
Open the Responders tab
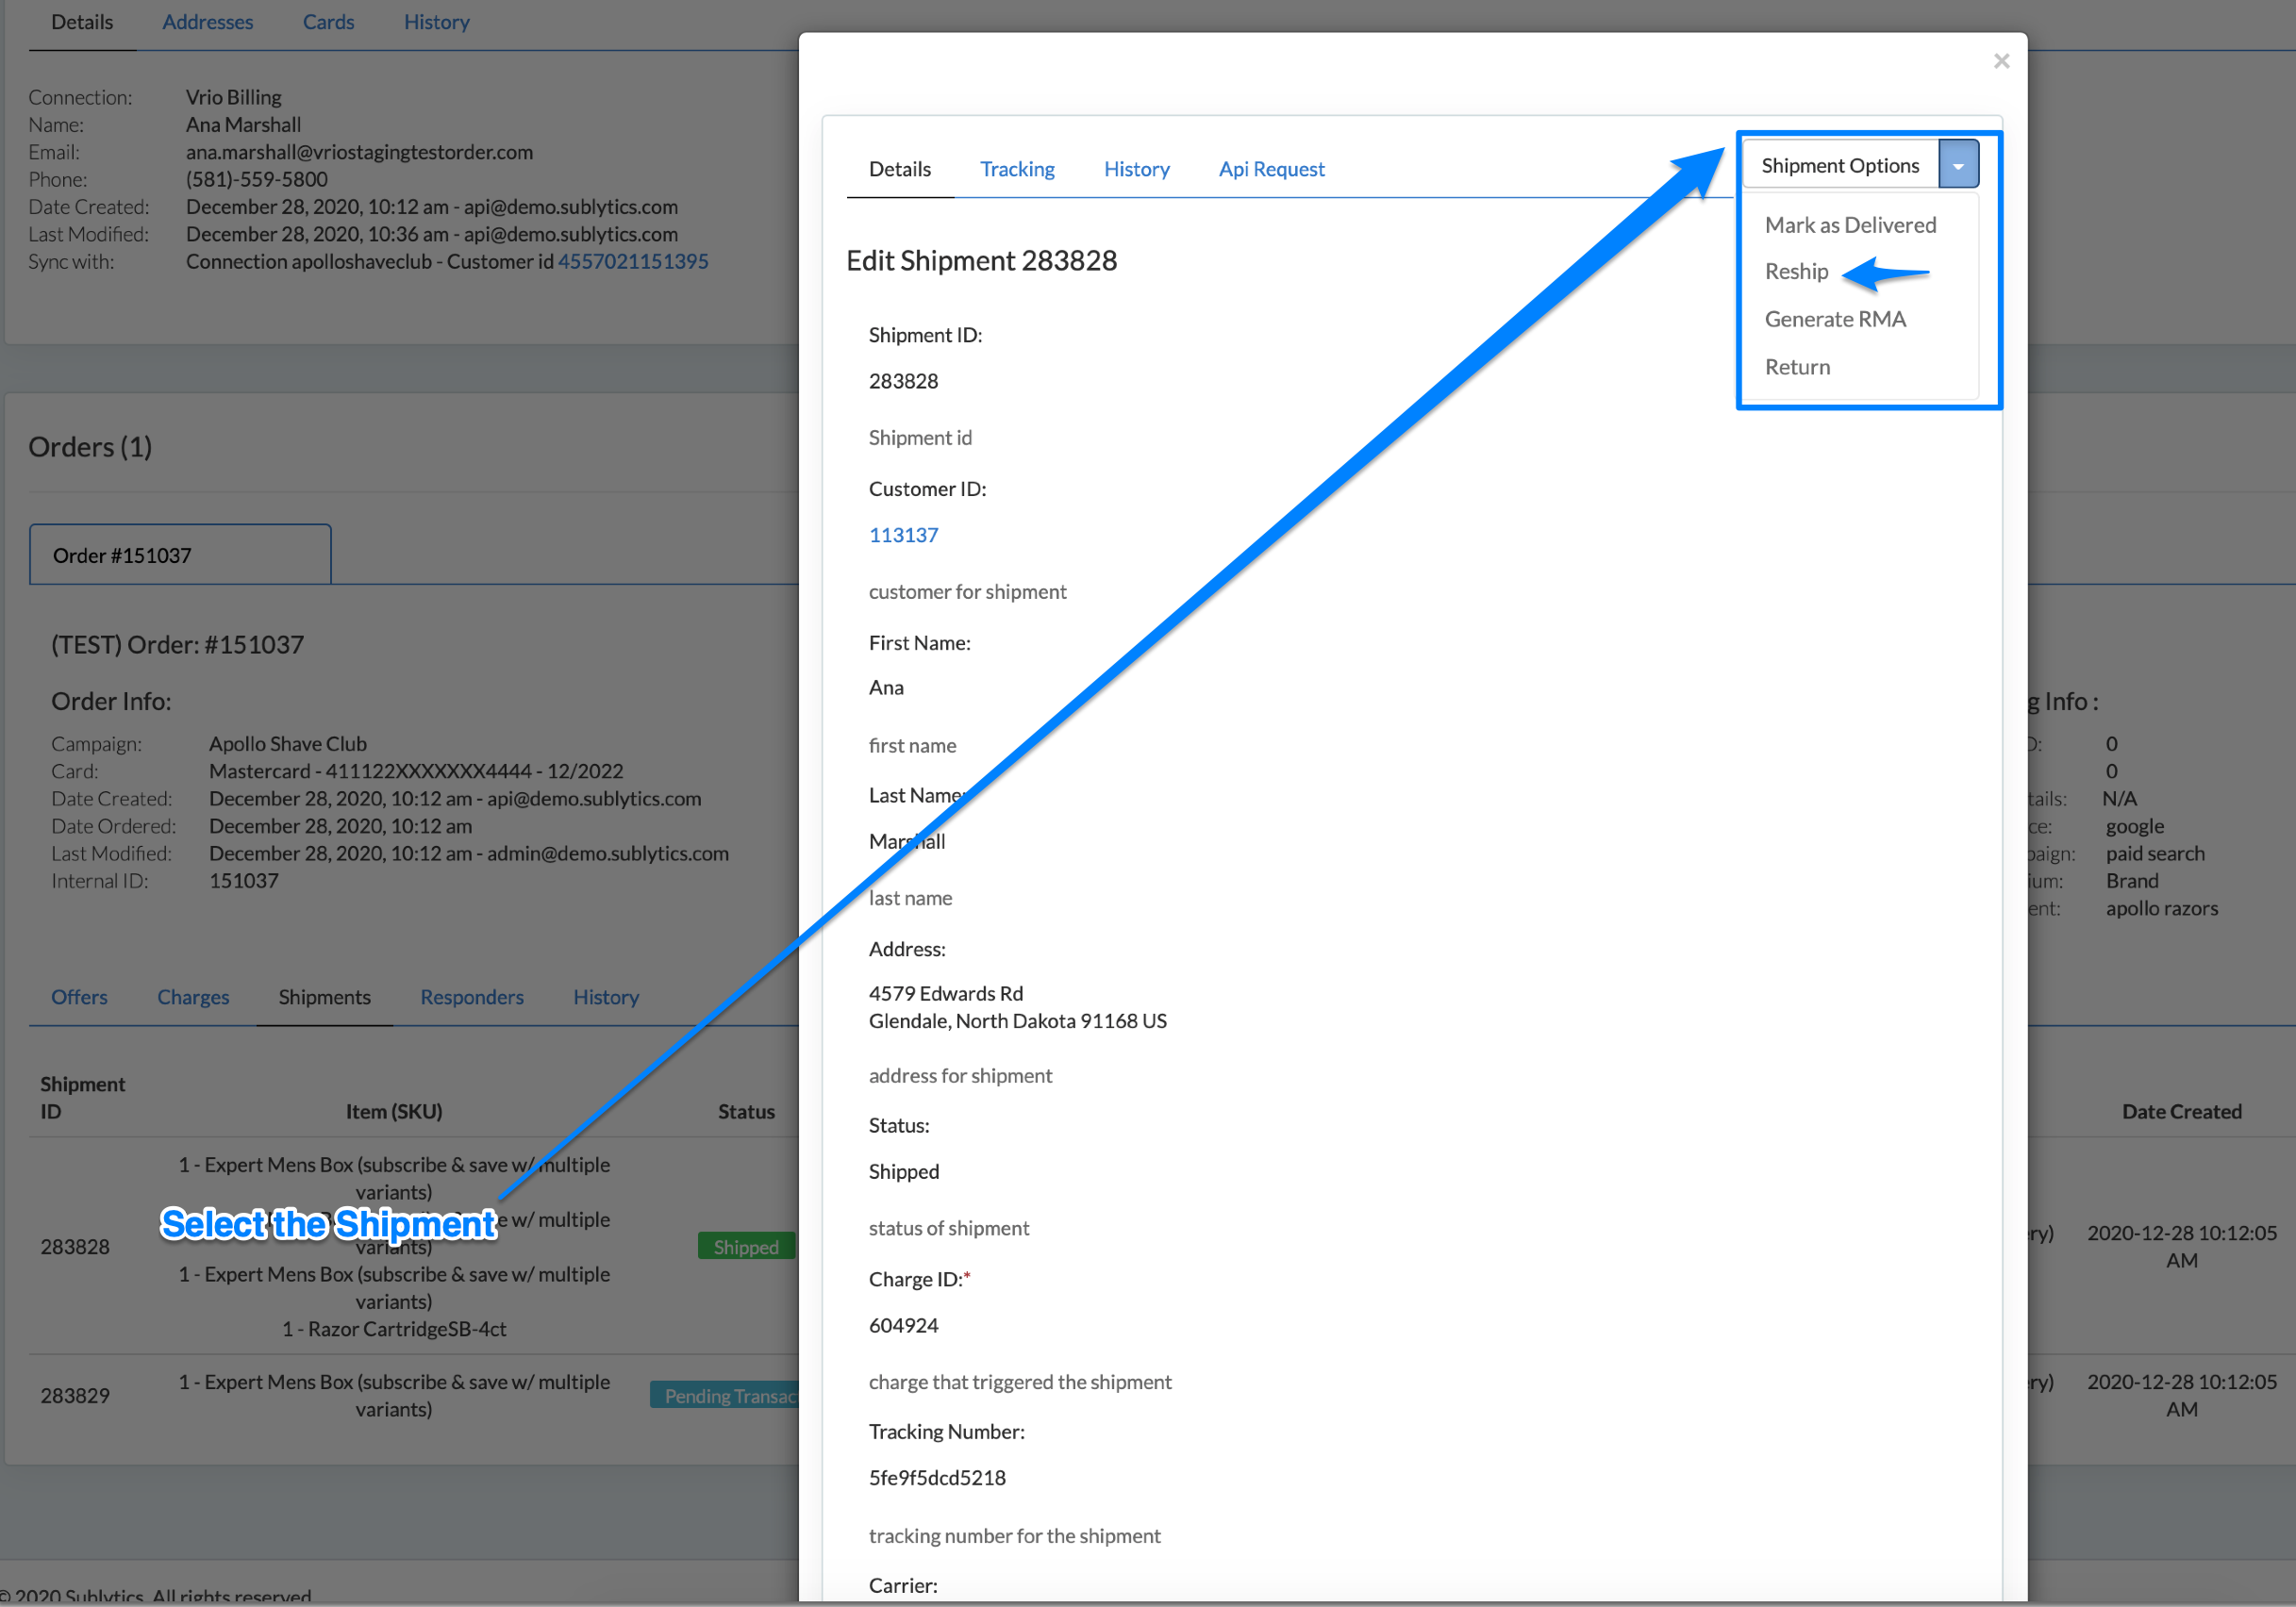click(x=471, y=997)
